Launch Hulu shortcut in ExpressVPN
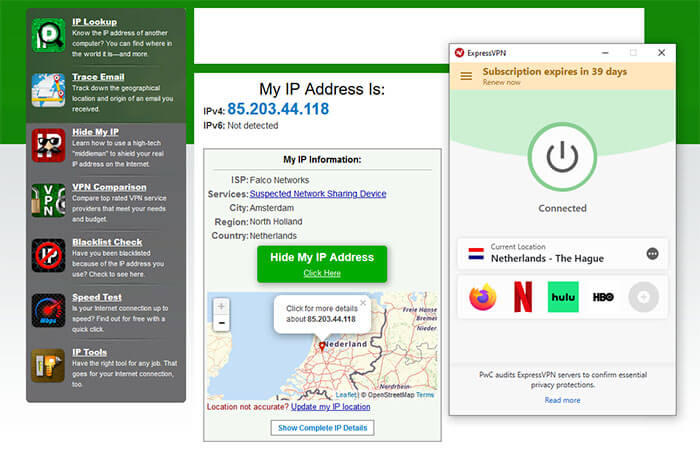This screenshot has height=451, width=700. click(563, 296)
